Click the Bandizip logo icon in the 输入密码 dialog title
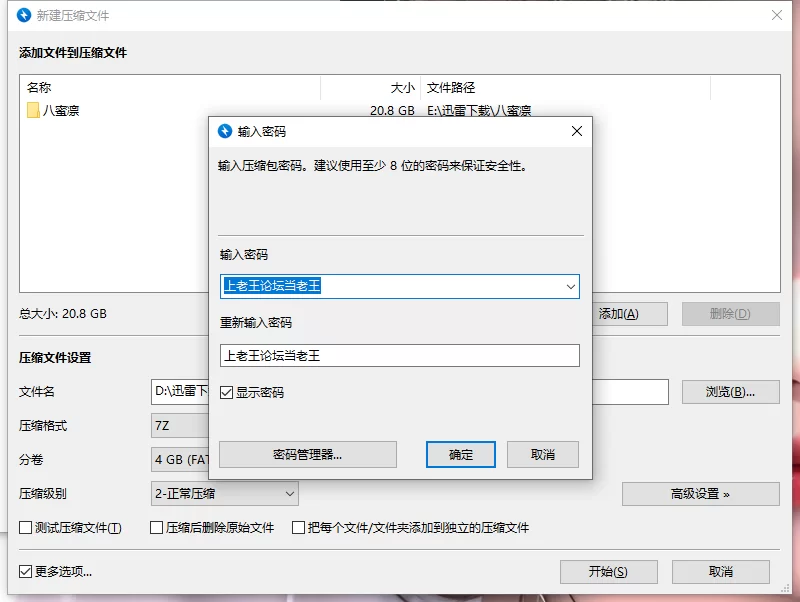This screenshot has width=800, height=602. pos(225,131)
